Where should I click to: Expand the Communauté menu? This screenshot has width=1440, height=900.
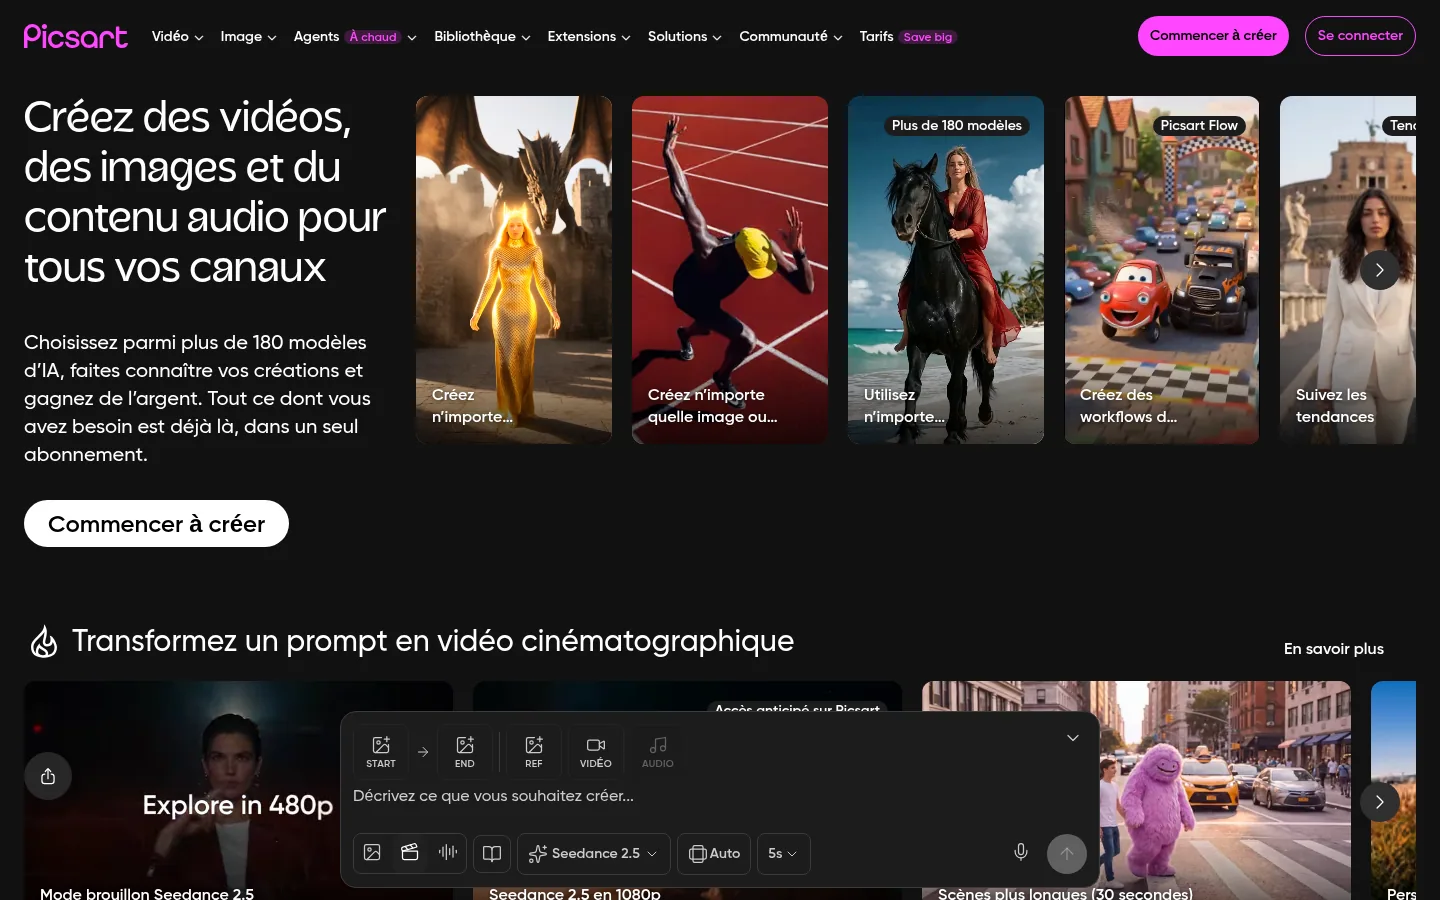tap(791, 37)
